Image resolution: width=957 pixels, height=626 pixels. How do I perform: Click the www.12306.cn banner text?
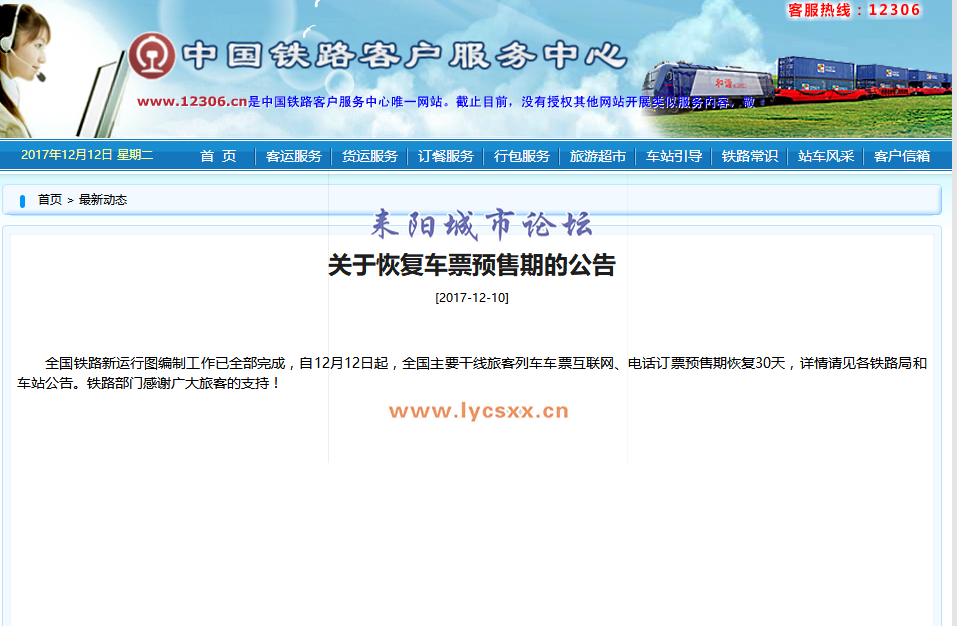click(x=192, y=101)
